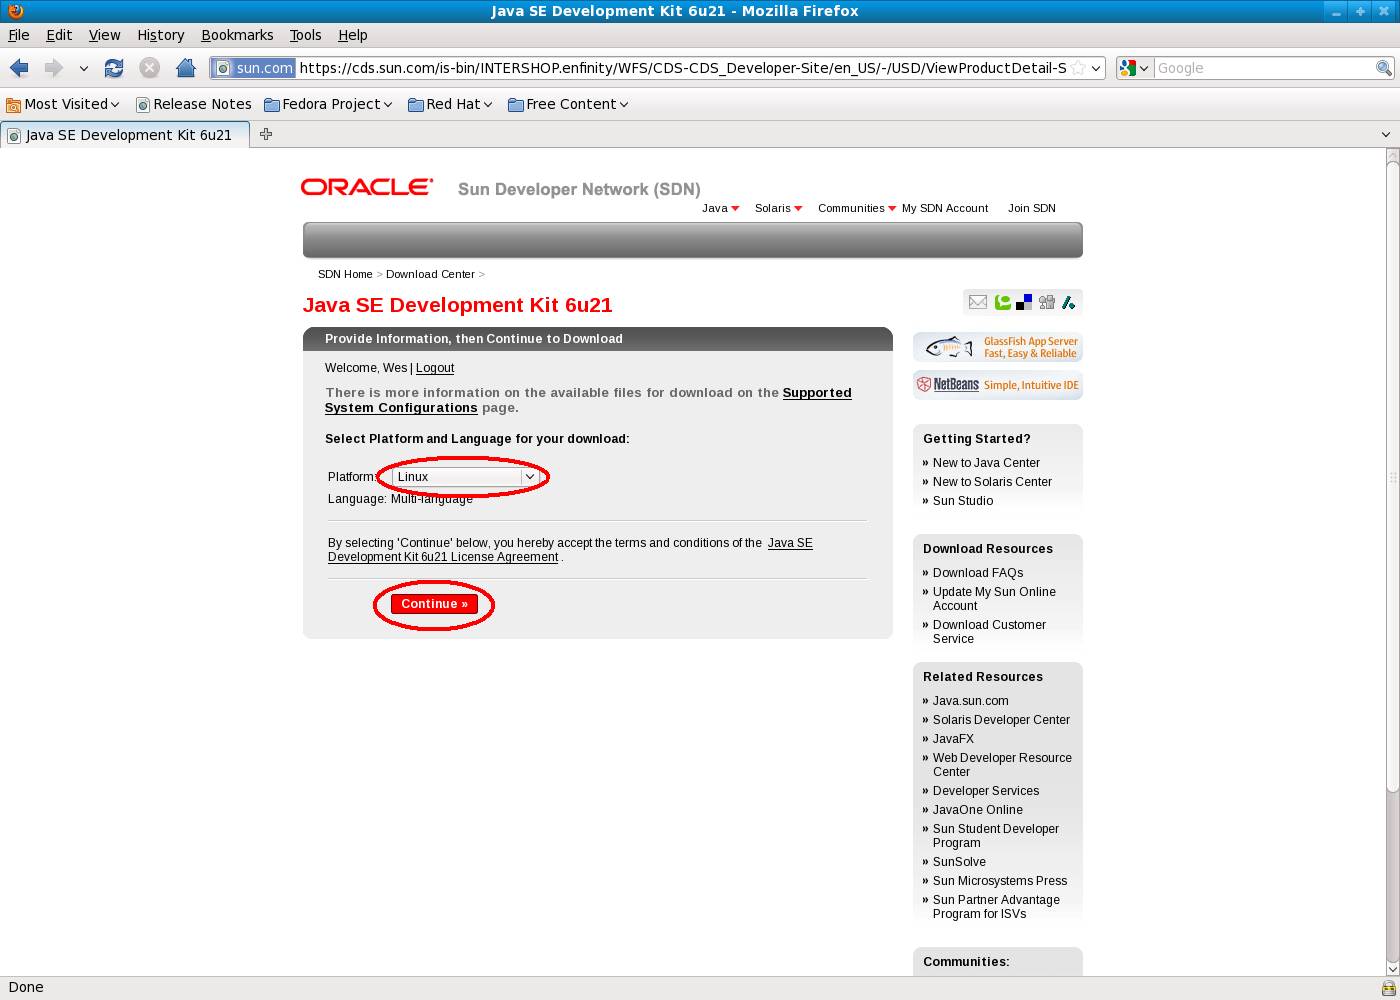Select the Java SE Development Kit 6u21 tab

[124, 135]
